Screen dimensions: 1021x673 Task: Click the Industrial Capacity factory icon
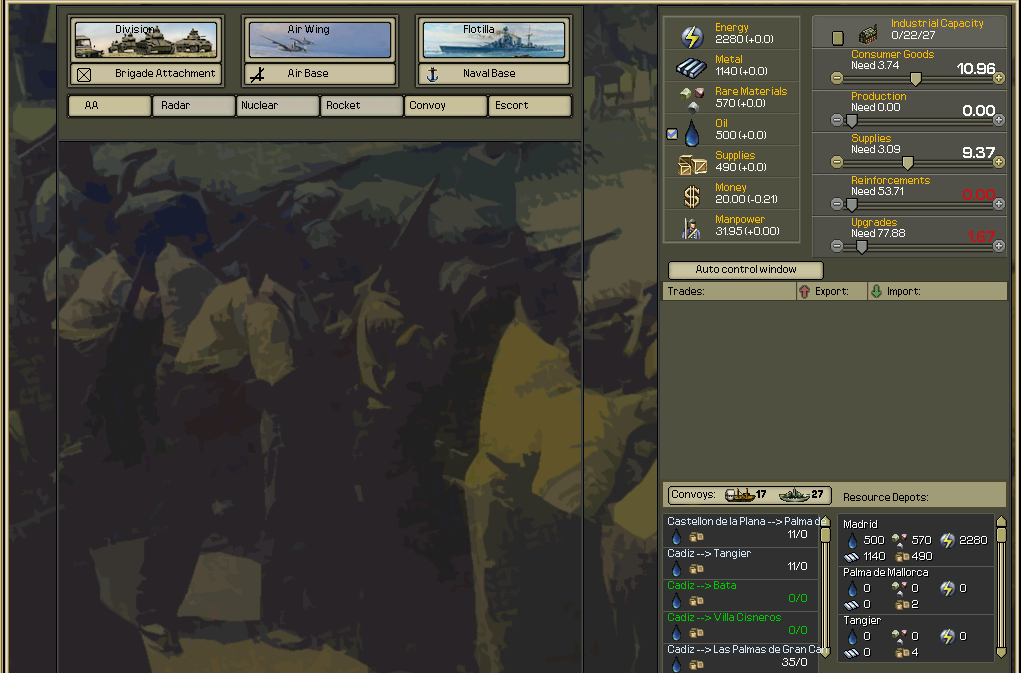coord(868,35)
